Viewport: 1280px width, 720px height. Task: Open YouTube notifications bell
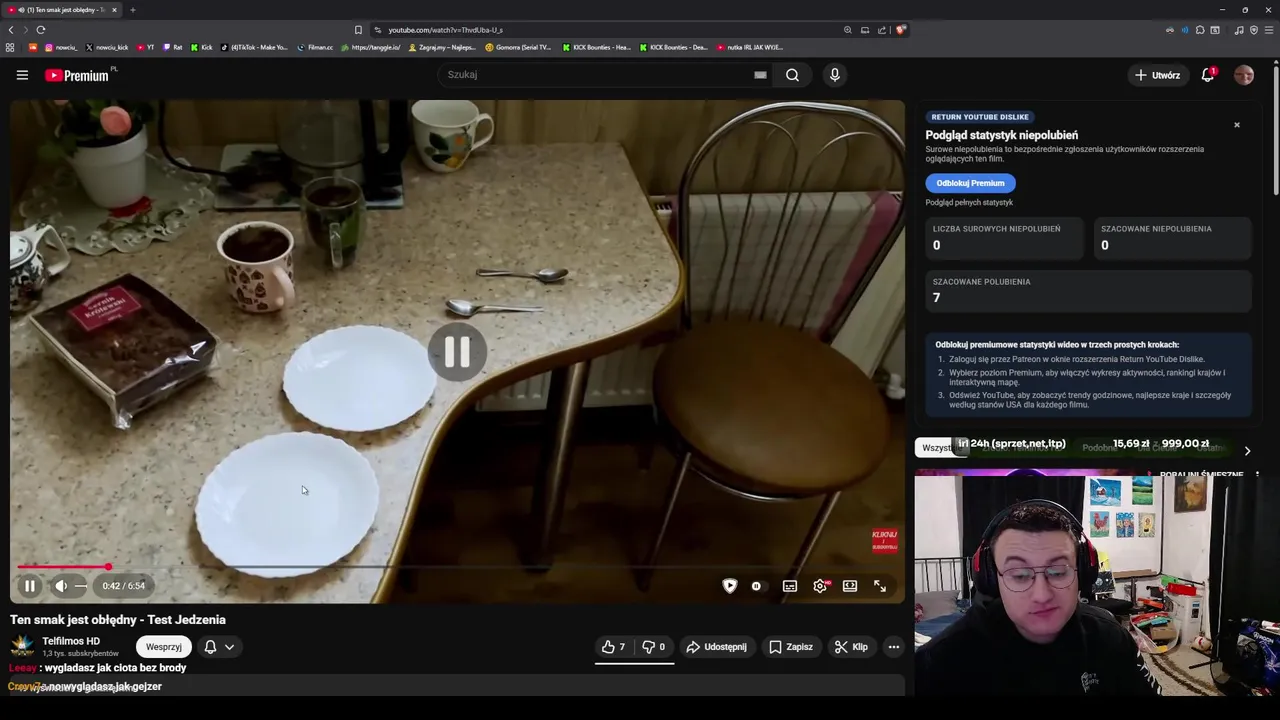tap(1208, 75)
